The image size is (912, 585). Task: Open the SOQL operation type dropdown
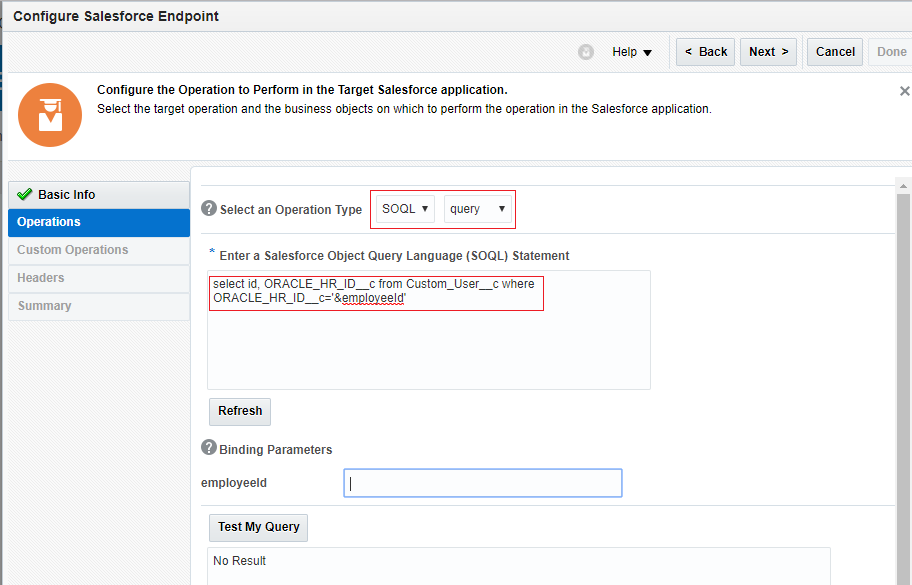click(405, 209)
